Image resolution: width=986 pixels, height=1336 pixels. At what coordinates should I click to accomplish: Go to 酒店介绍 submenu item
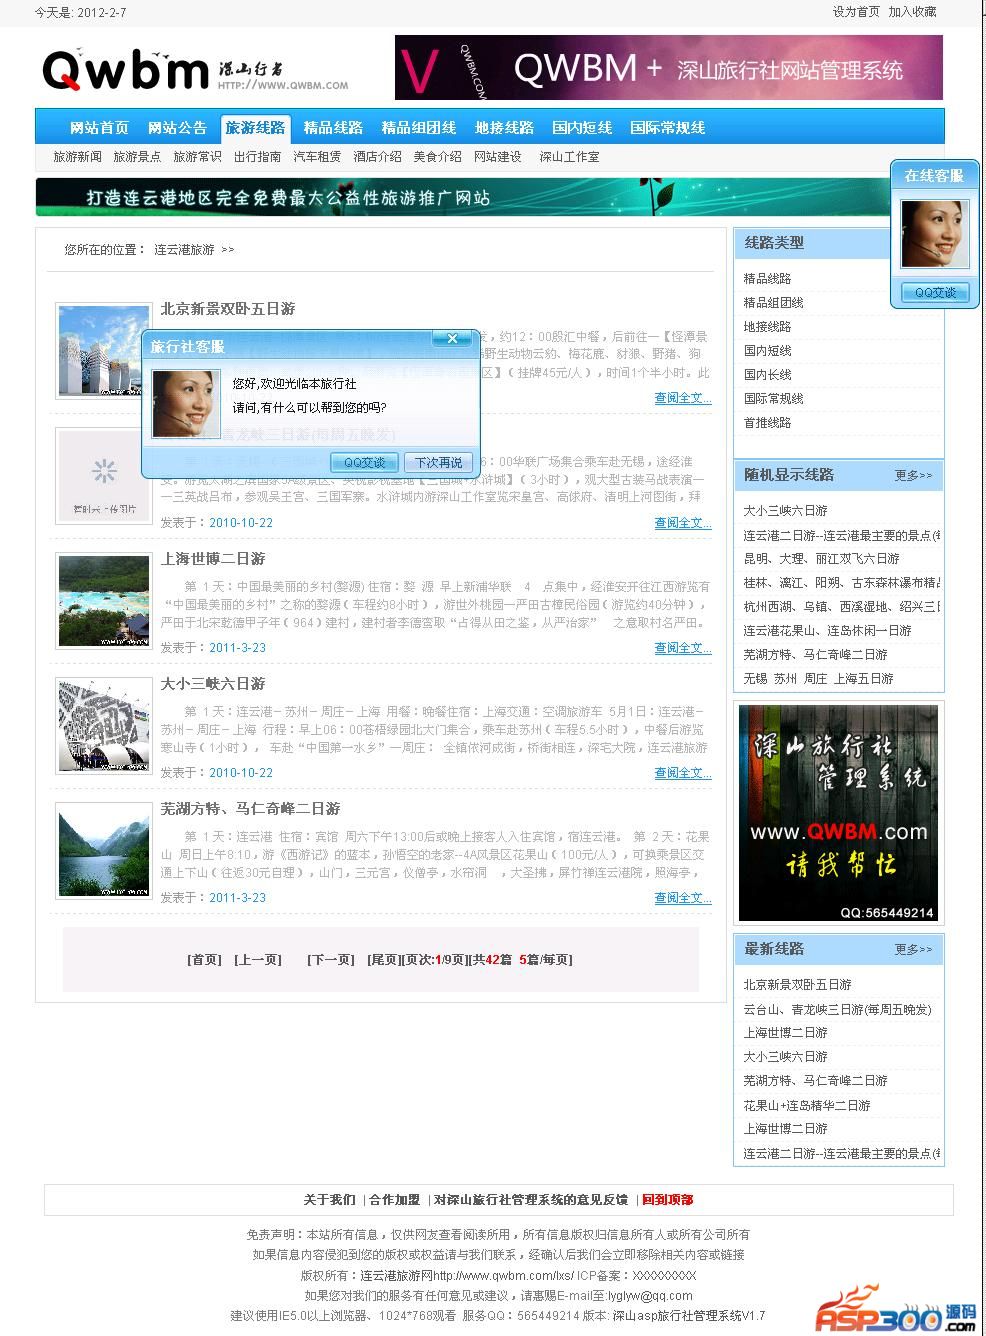coord(377,157)
